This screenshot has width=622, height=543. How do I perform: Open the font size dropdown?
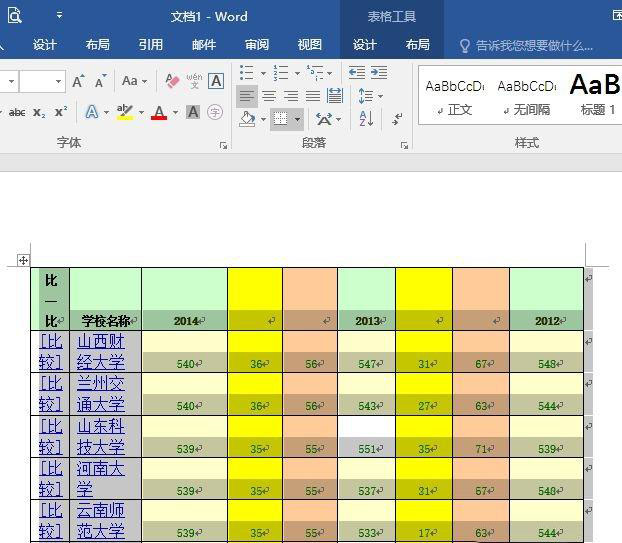click(59, 81)
